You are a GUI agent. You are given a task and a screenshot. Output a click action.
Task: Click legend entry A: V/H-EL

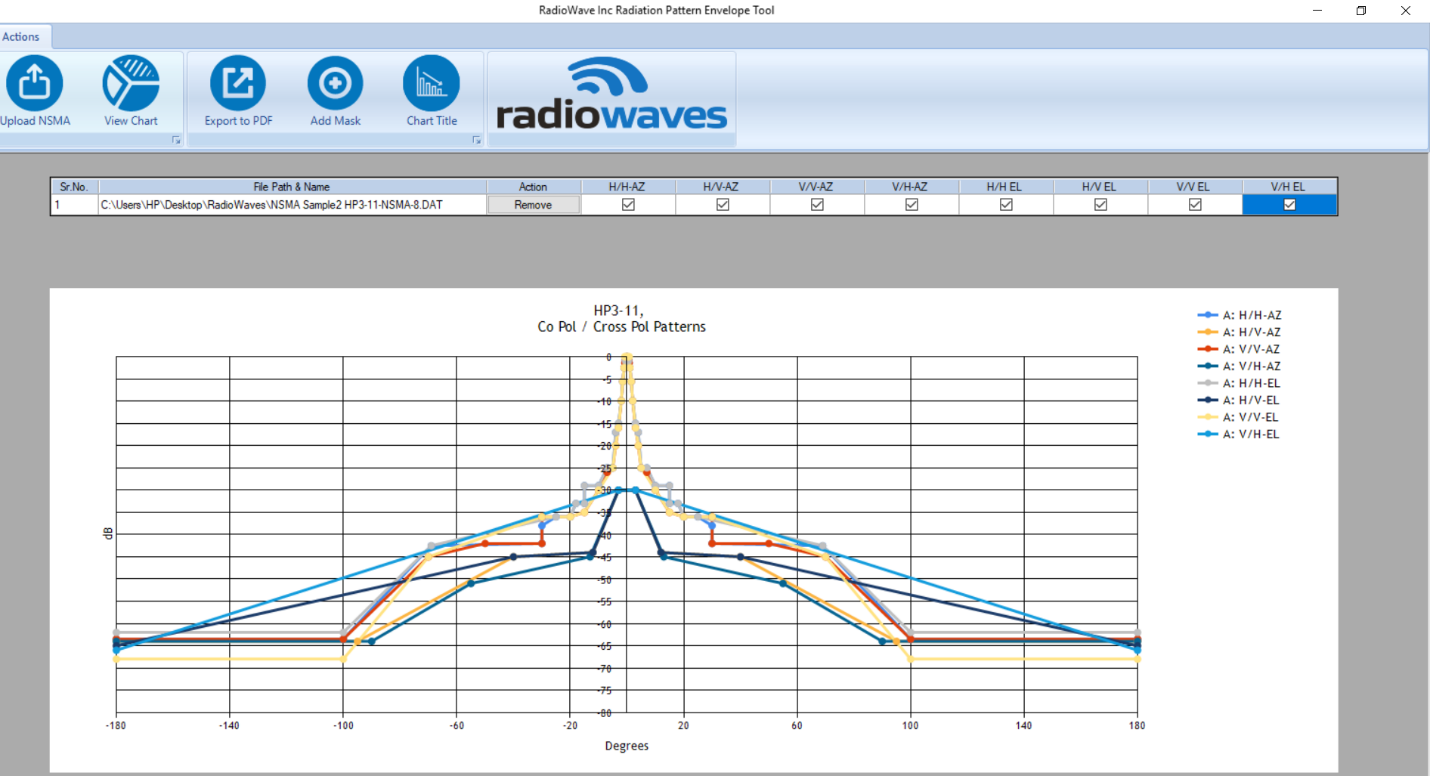click(1239, 434)
